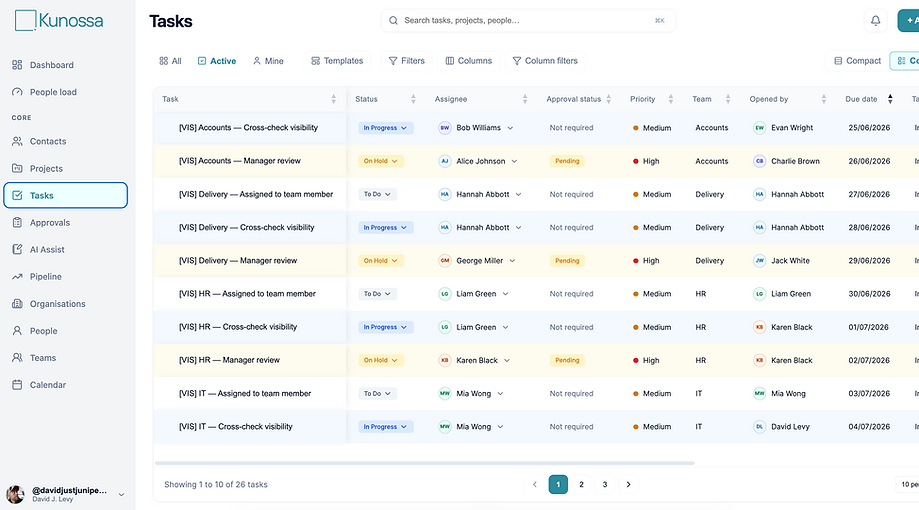919x510 pixels.
Task: Change assignee George Miller dropdown
Action: pos(512,261)
